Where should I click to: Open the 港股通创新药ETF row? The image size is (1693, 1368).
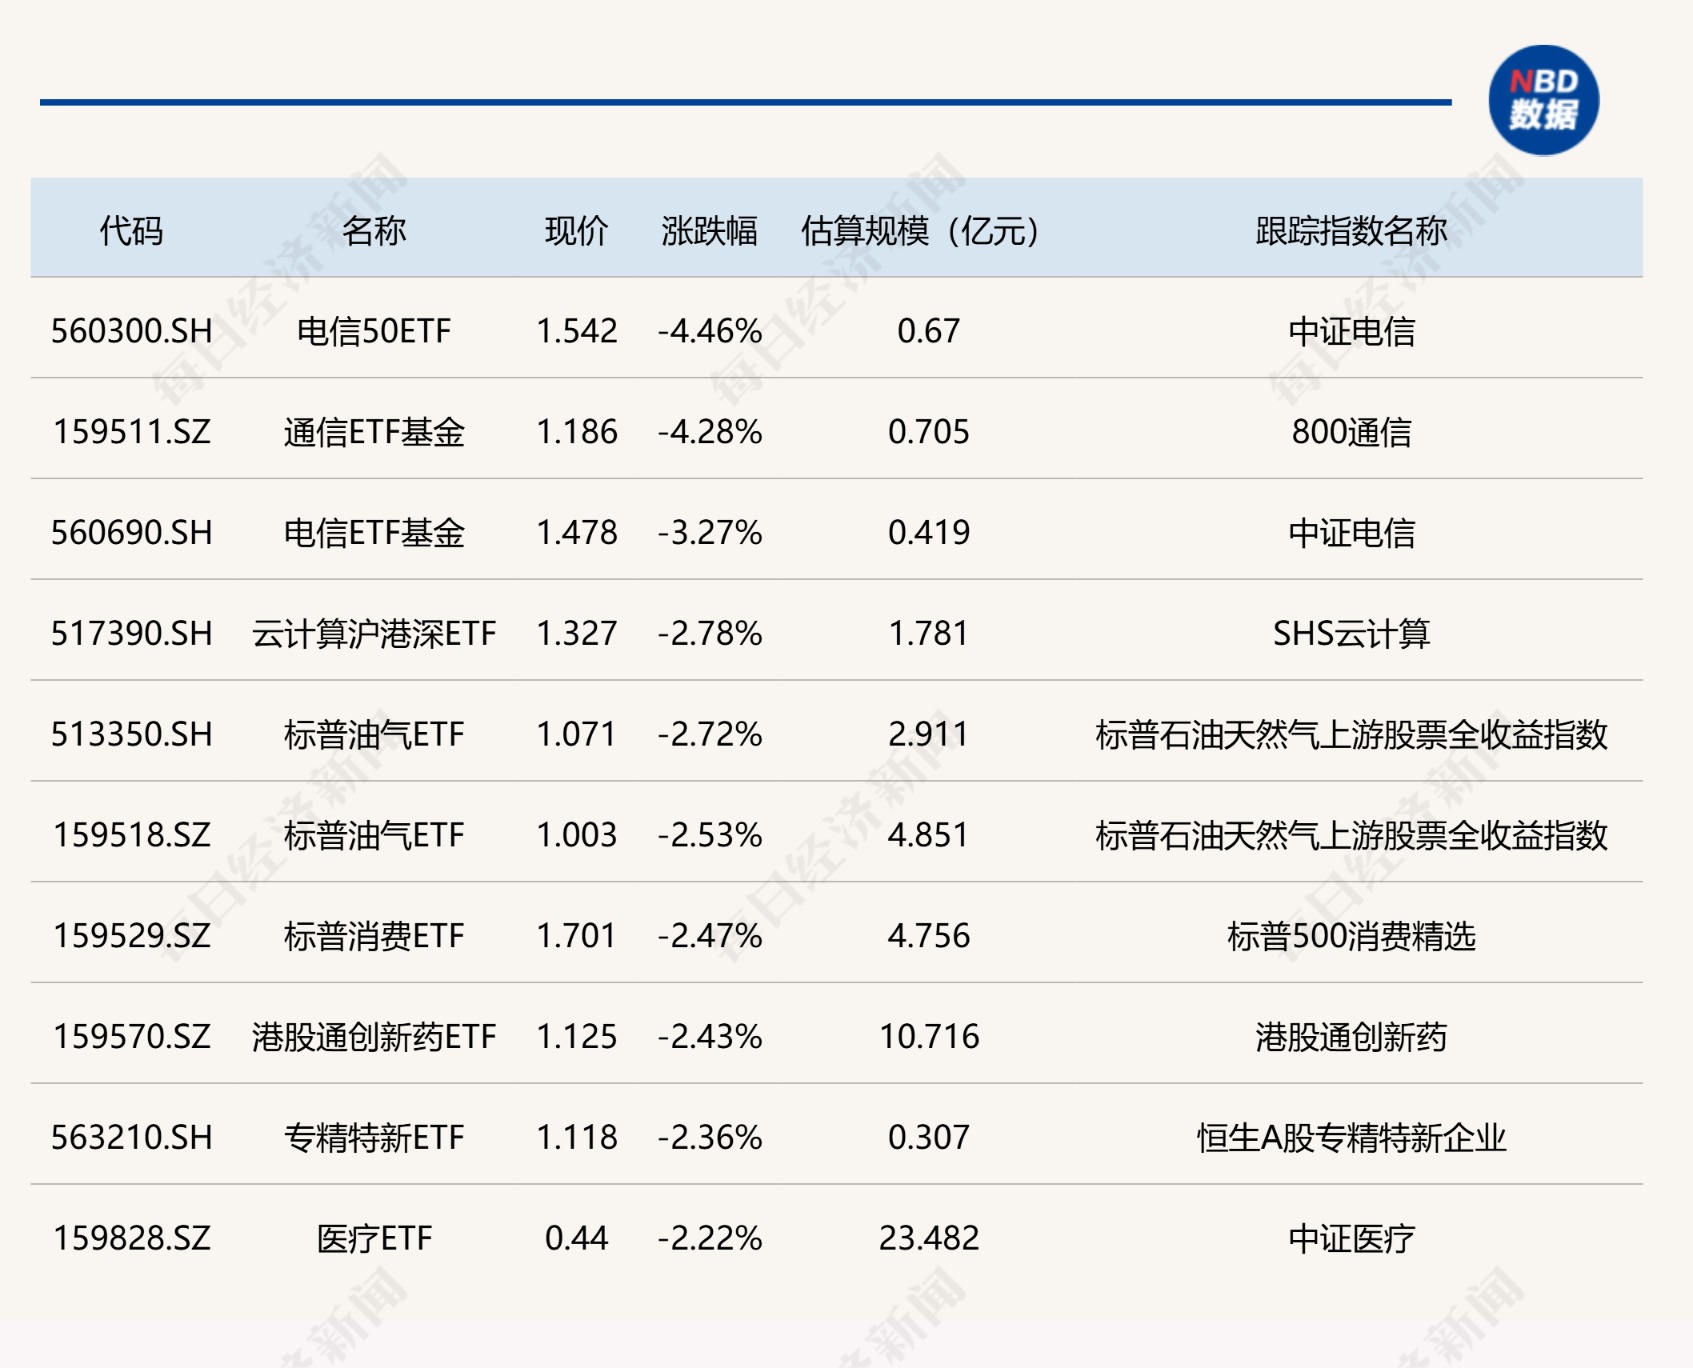(x=377, y=1036)
